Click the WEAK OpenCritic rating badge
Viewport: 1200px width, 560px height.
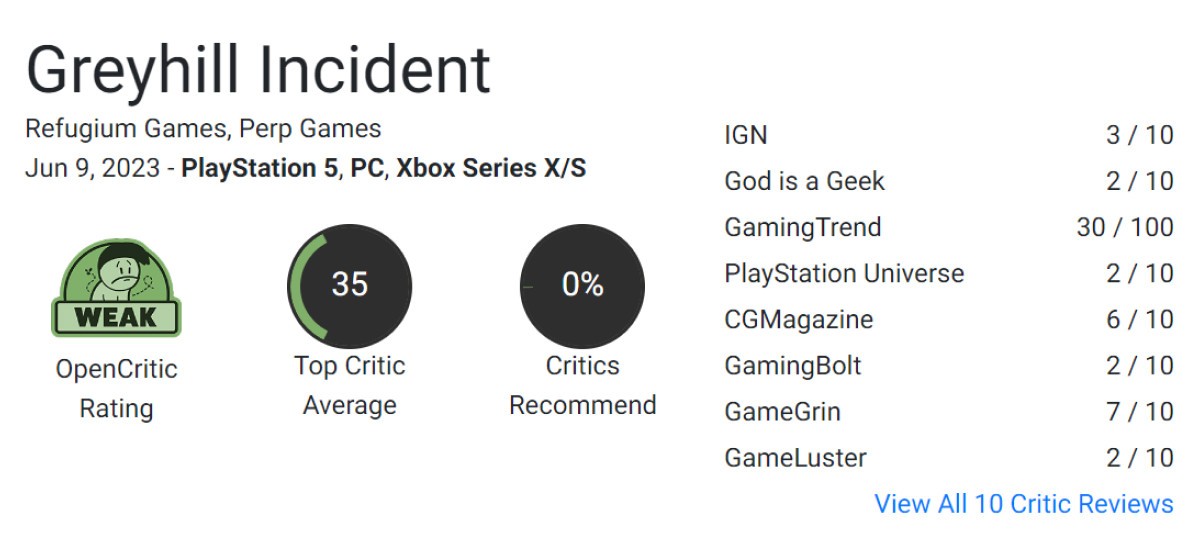(x=116, y=287)
